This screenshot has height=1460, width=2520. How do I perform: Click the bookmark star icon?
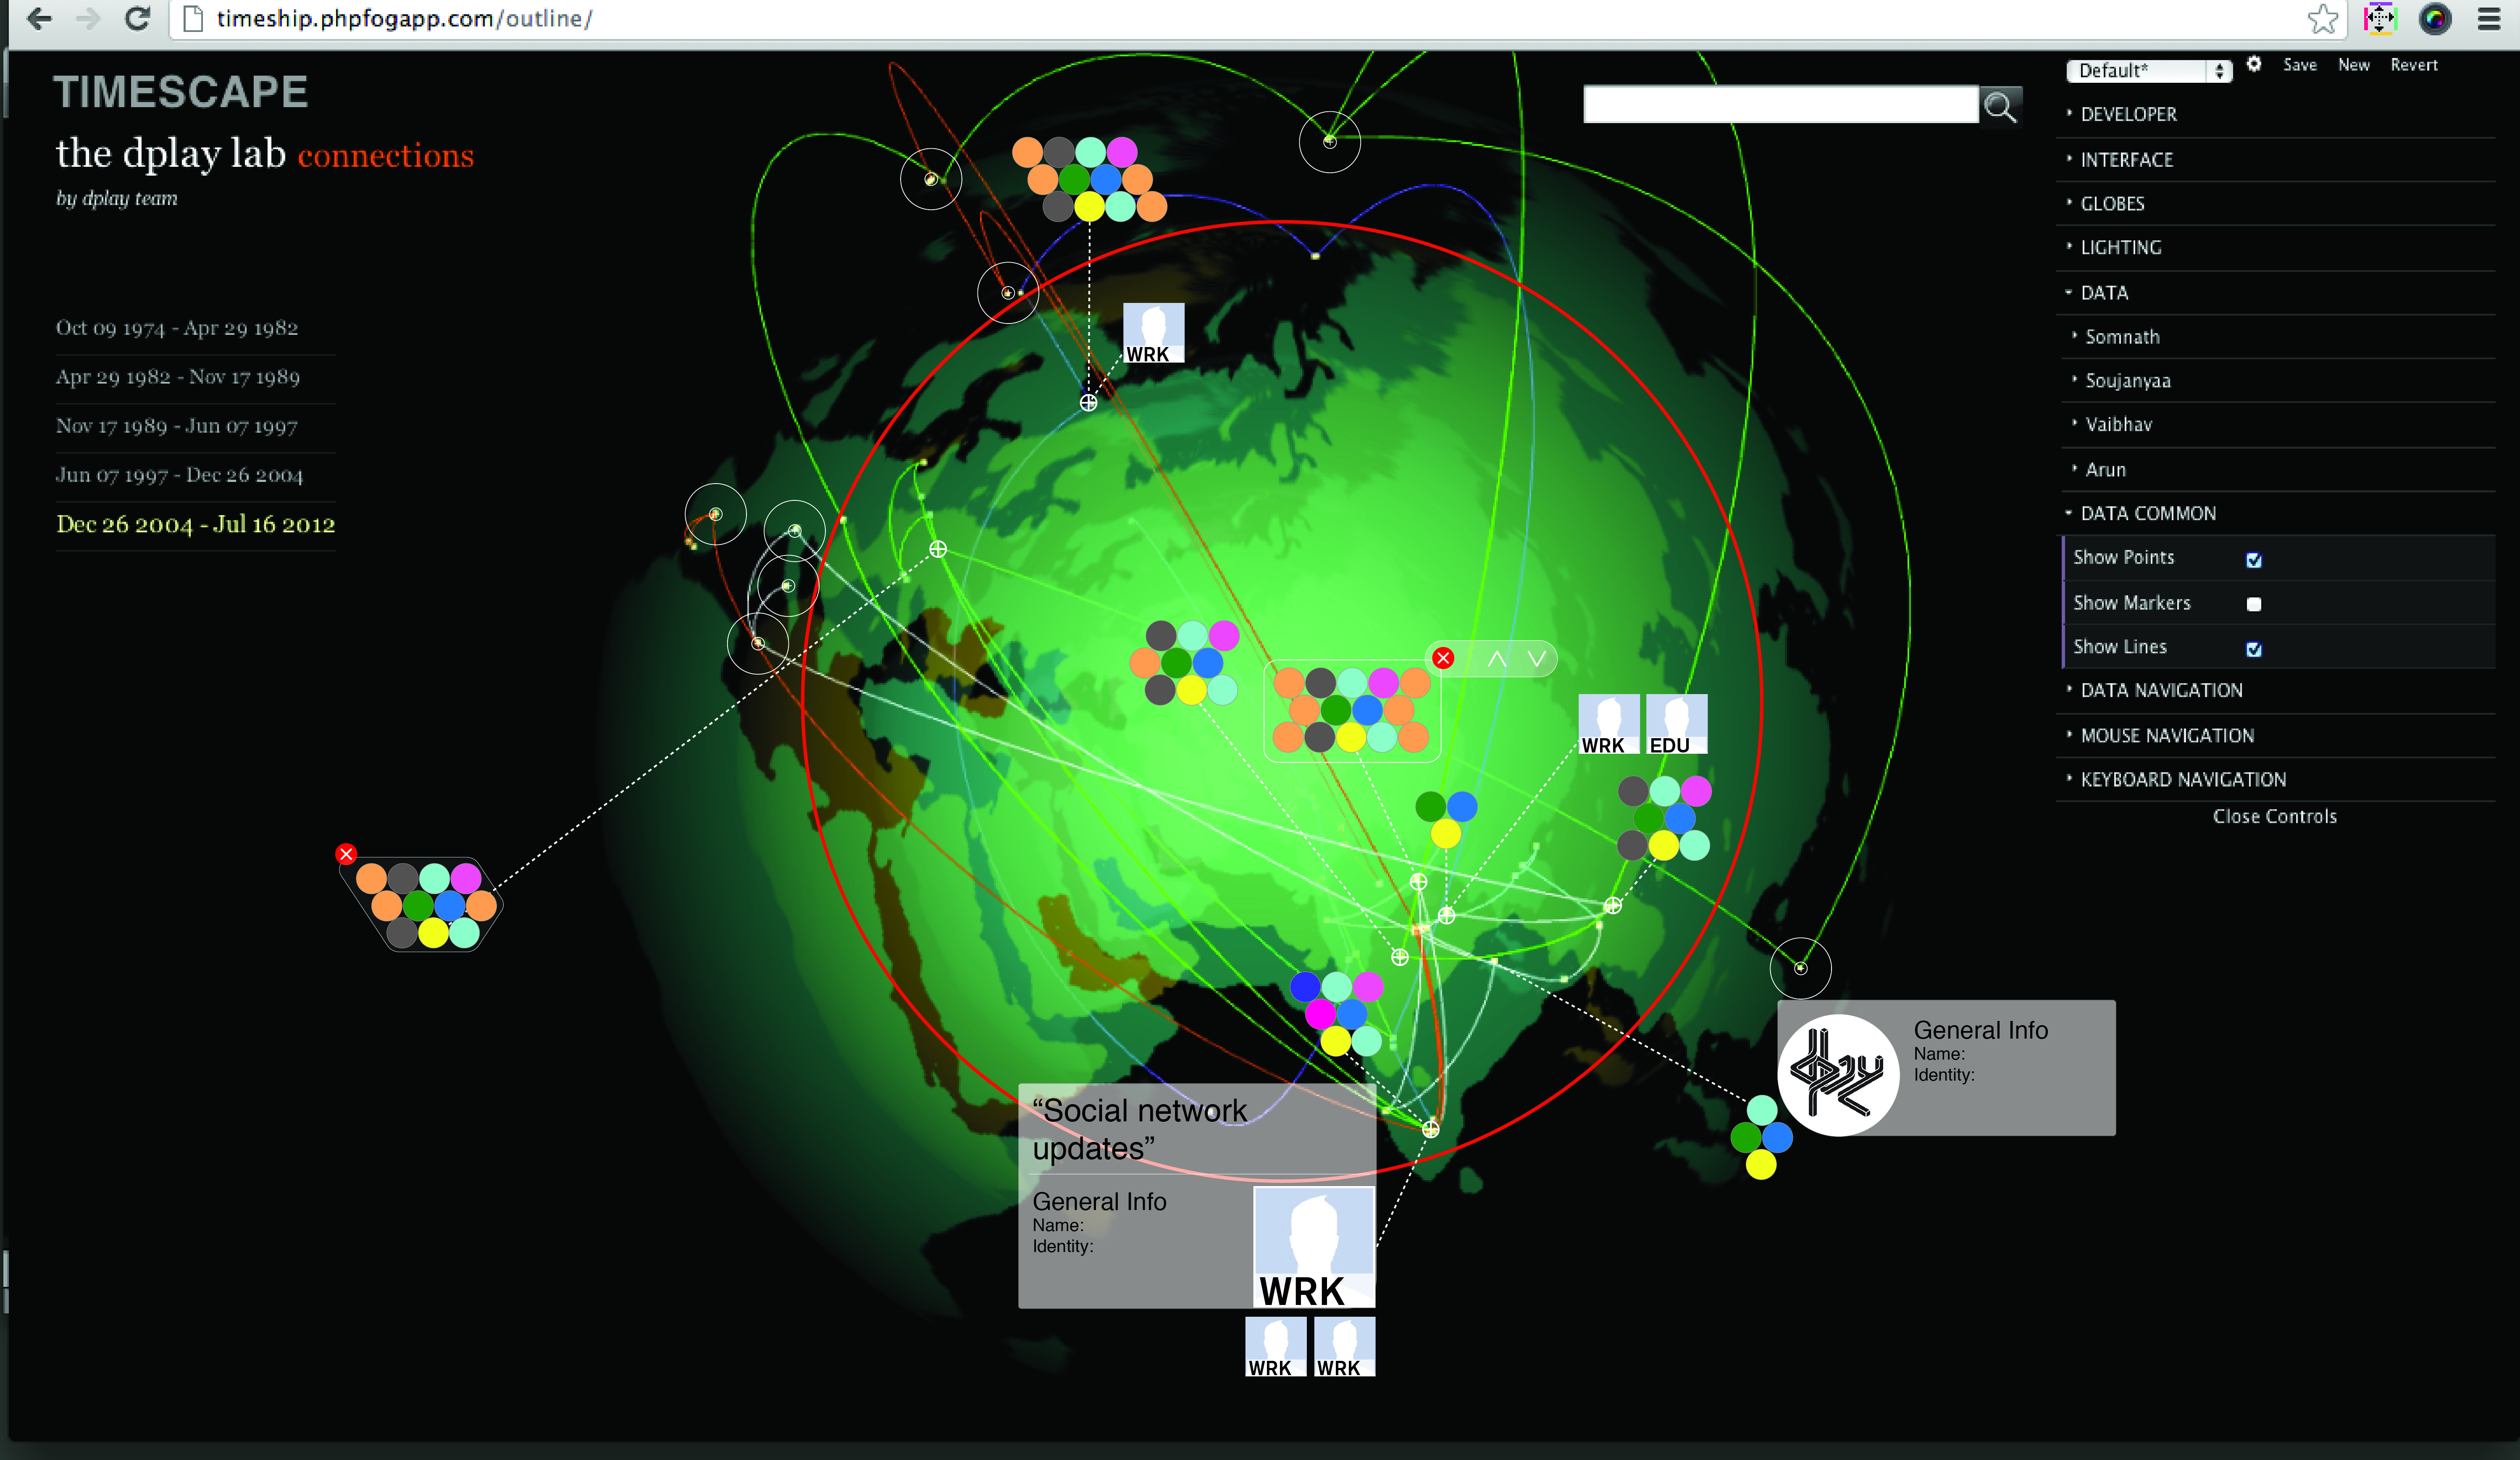(x=2322, y=19)
